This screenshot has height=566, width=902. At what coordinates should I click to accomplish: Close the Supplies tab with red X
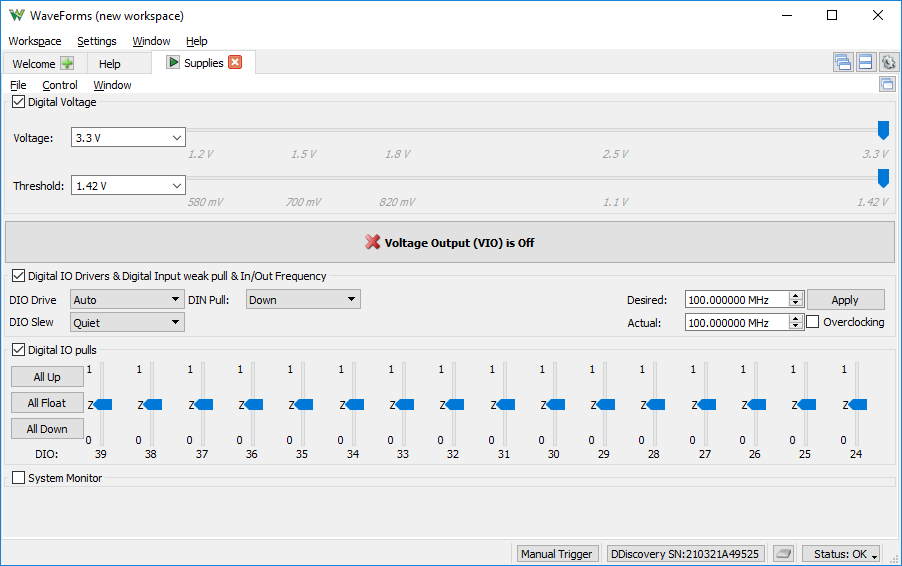coord(235,62)
